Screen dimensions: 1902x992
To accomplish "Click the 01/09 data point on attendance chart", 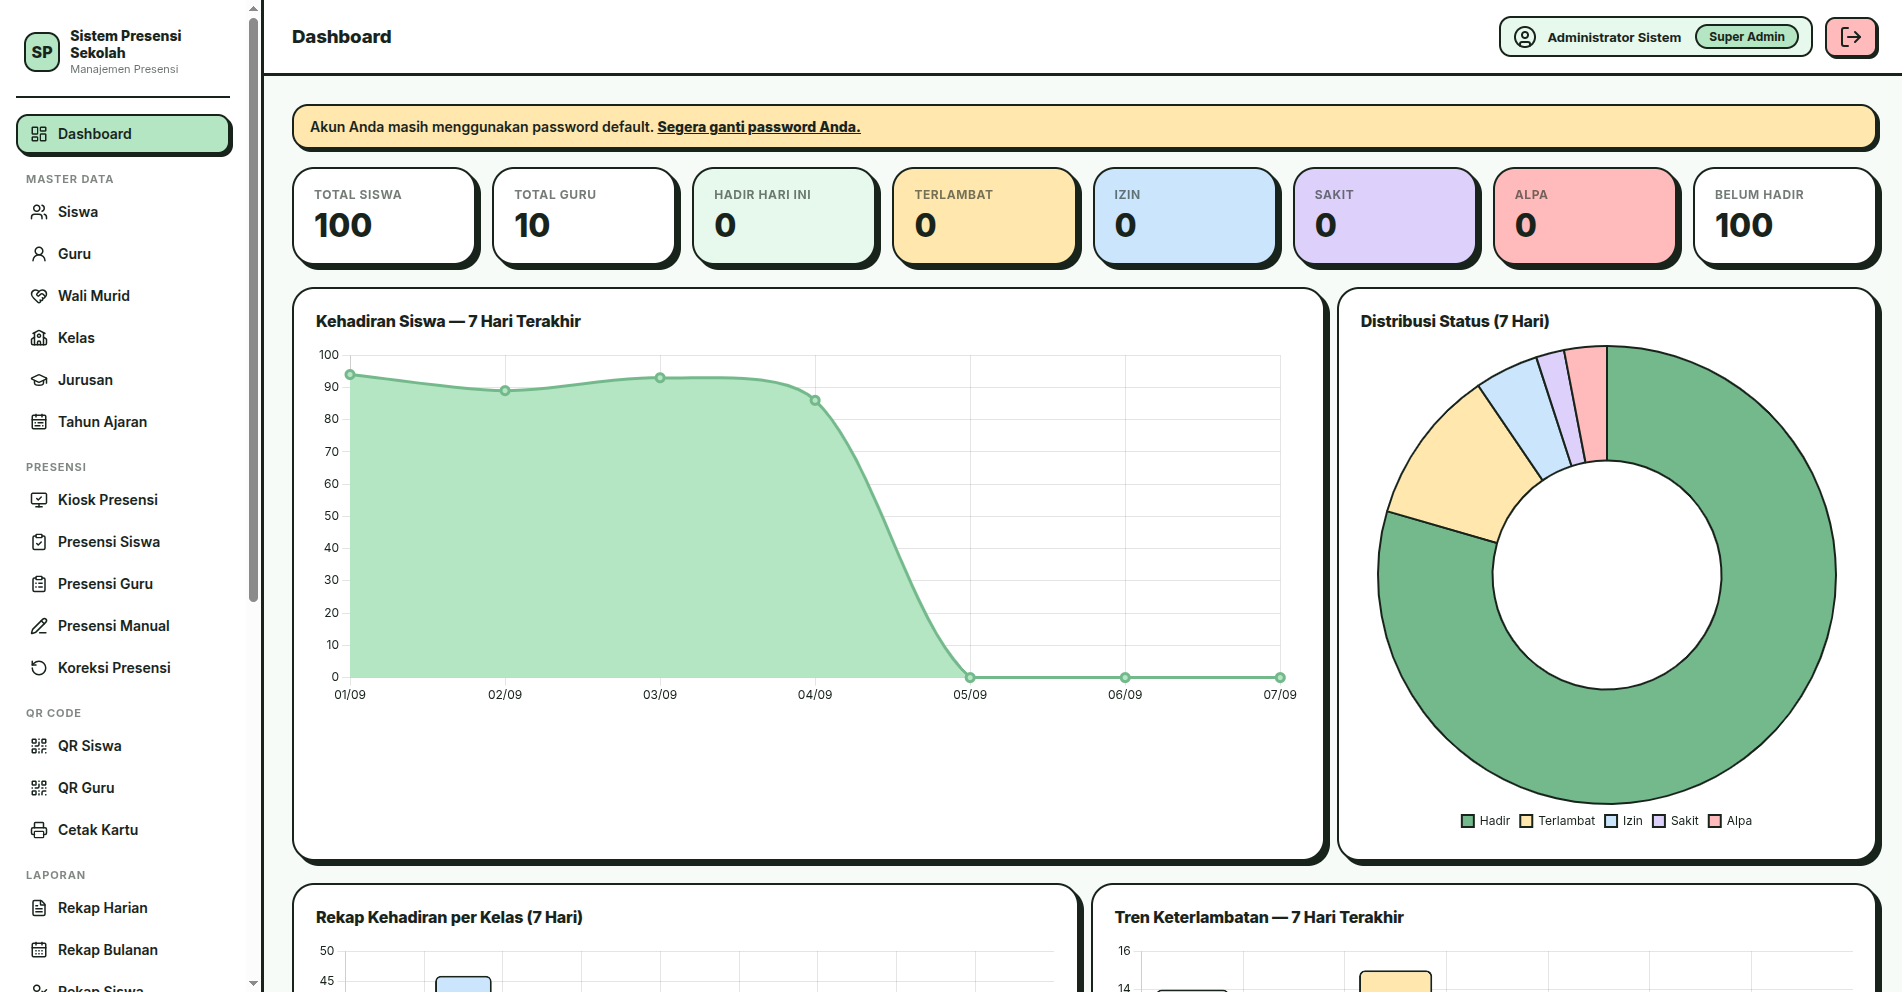I will pos(350,375).
